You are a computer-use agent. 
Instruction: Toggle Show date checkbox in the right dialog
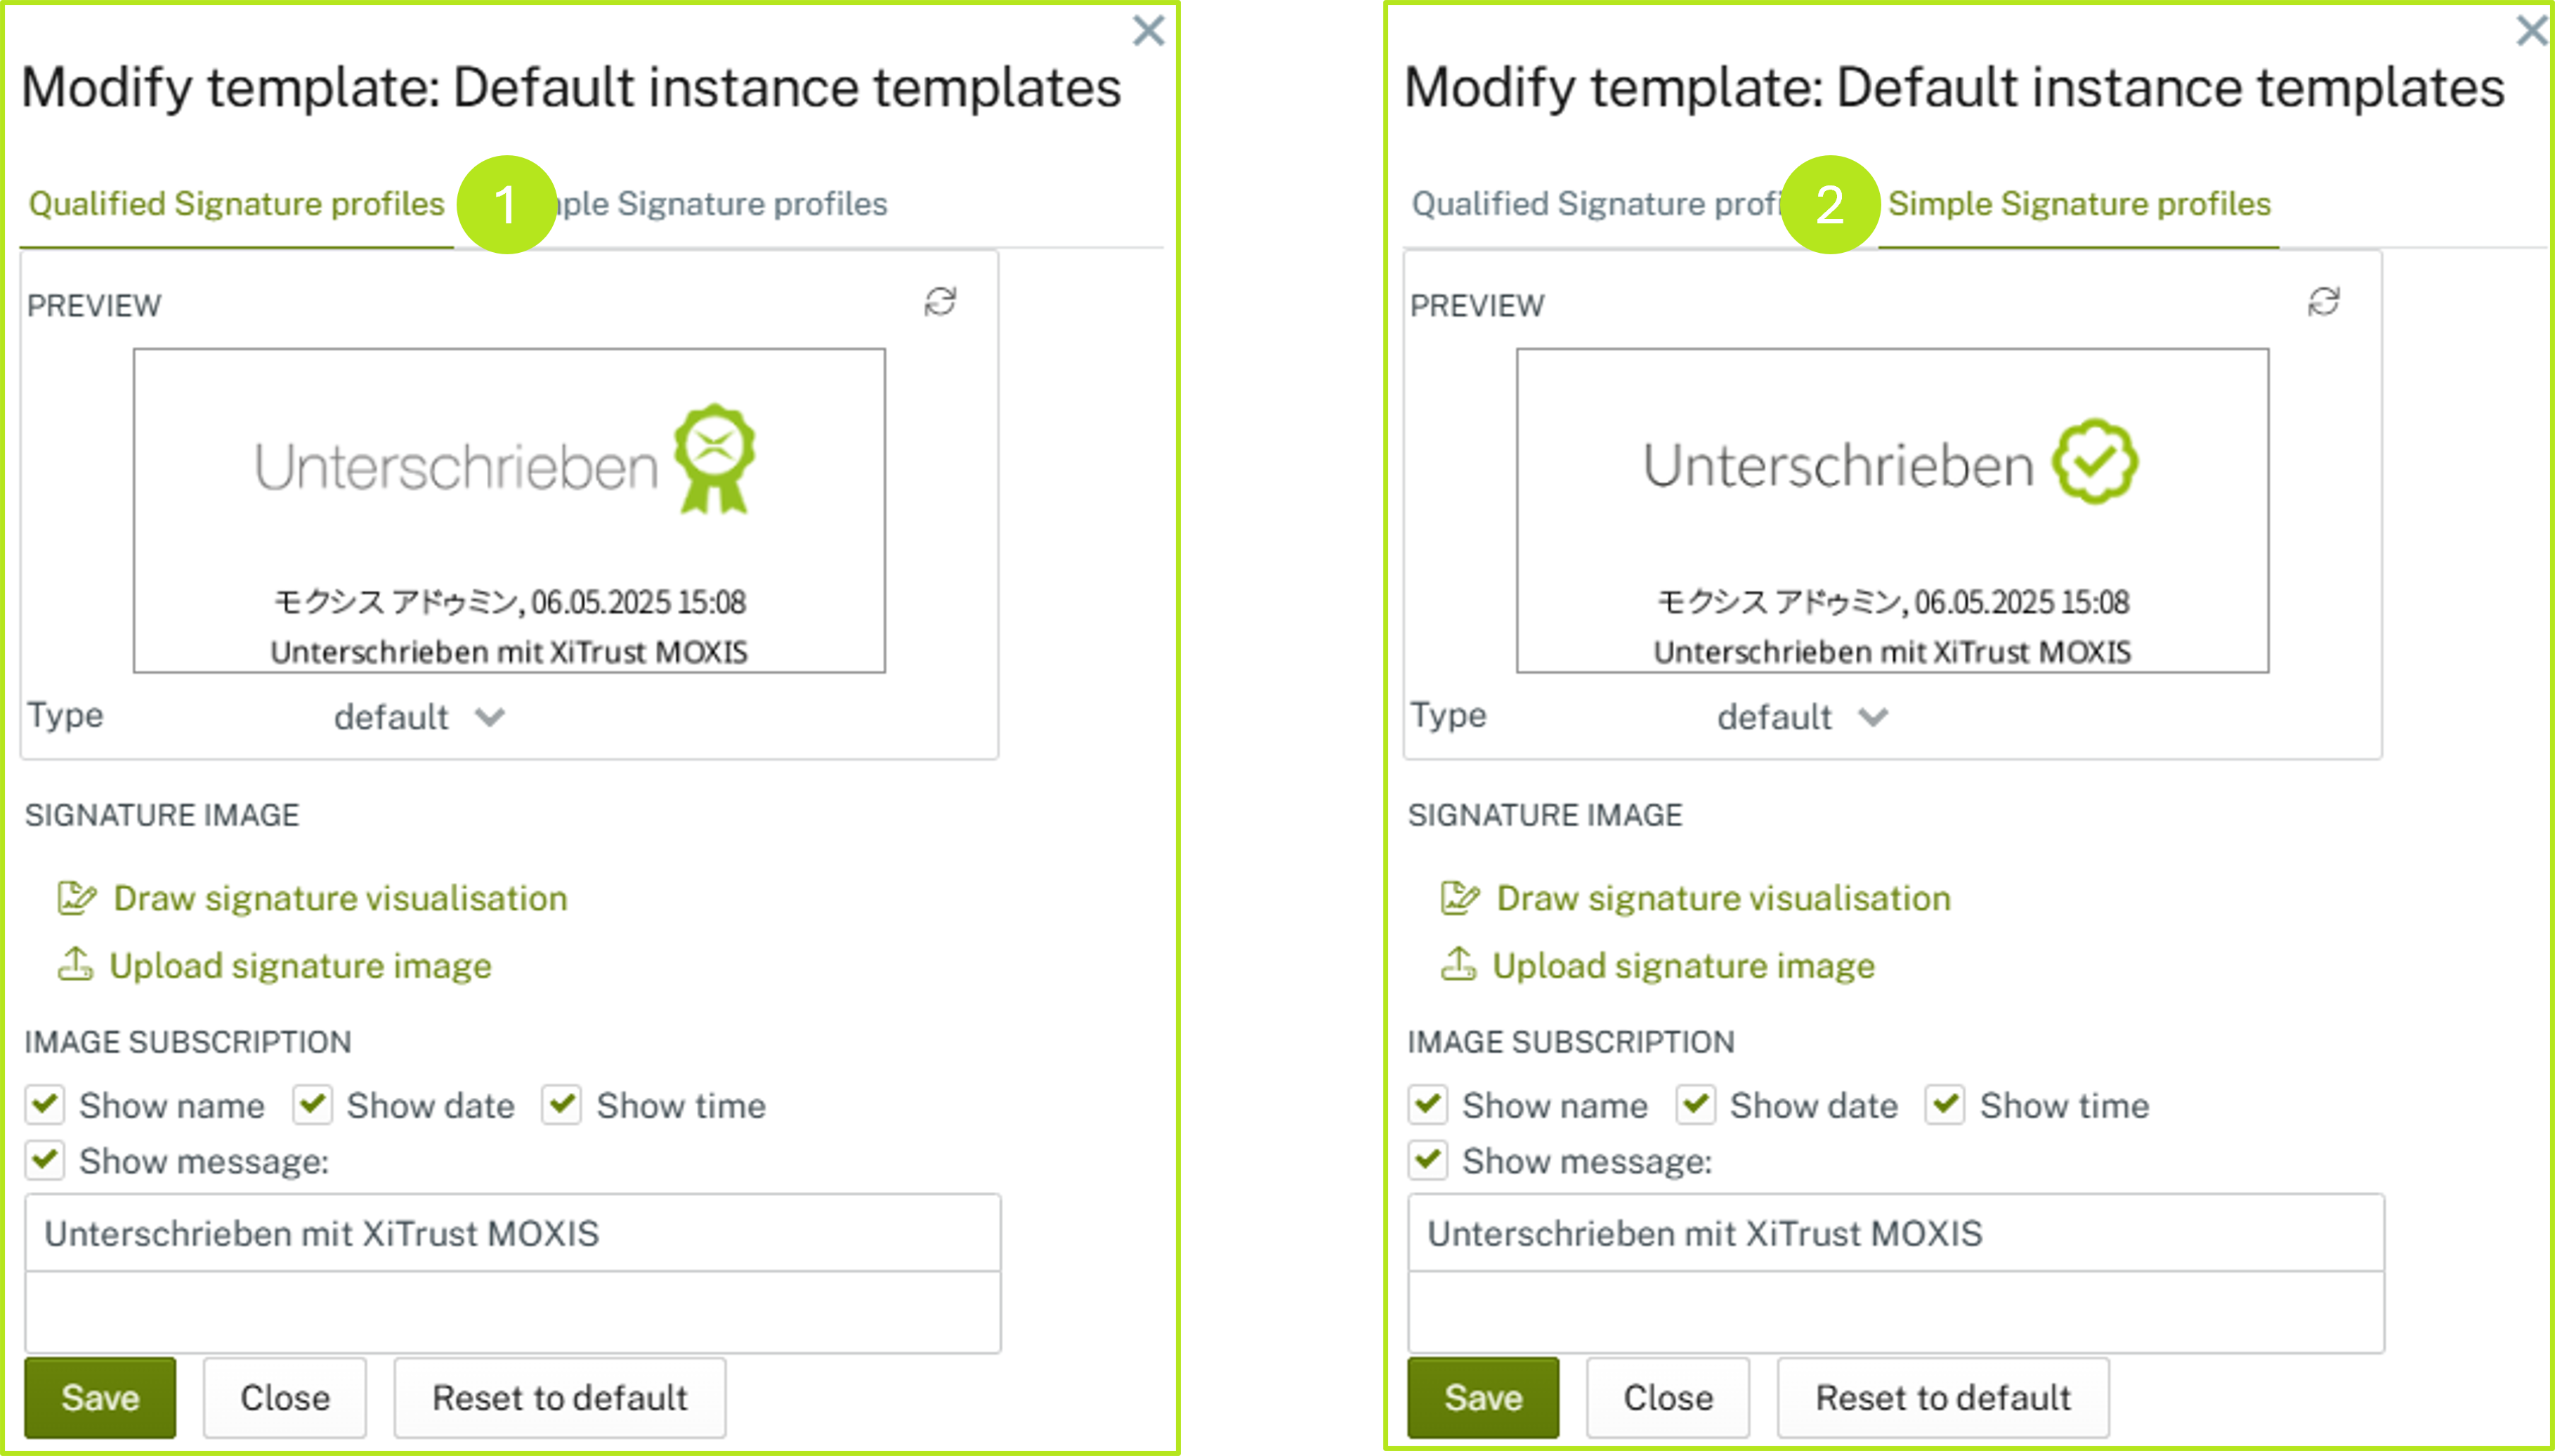(1696, 1105)
